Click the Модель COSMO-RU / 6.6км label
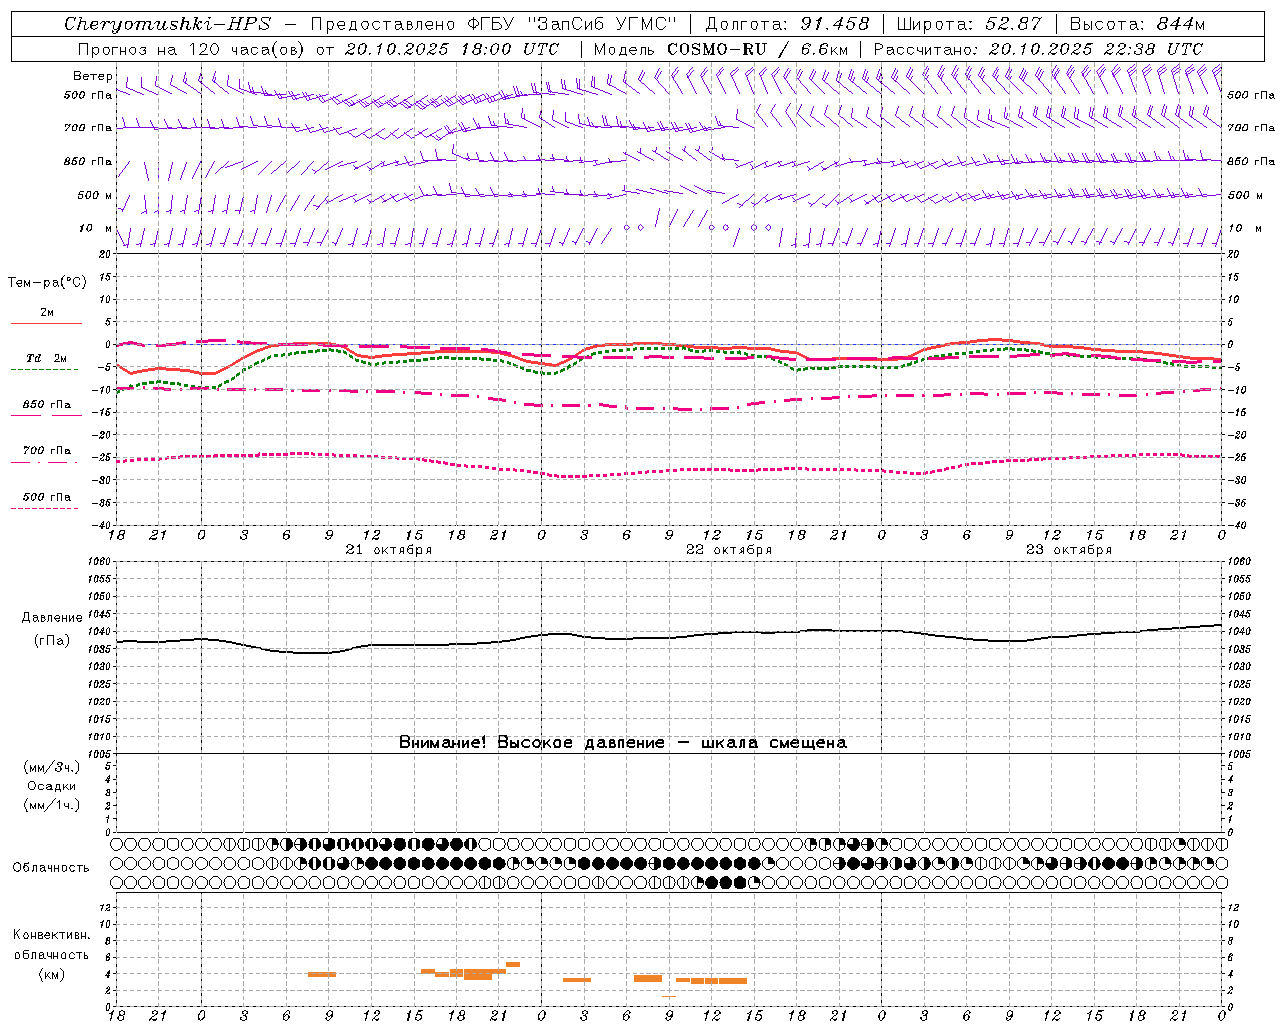1280x1024 pixels. click(x=720, y=49)
